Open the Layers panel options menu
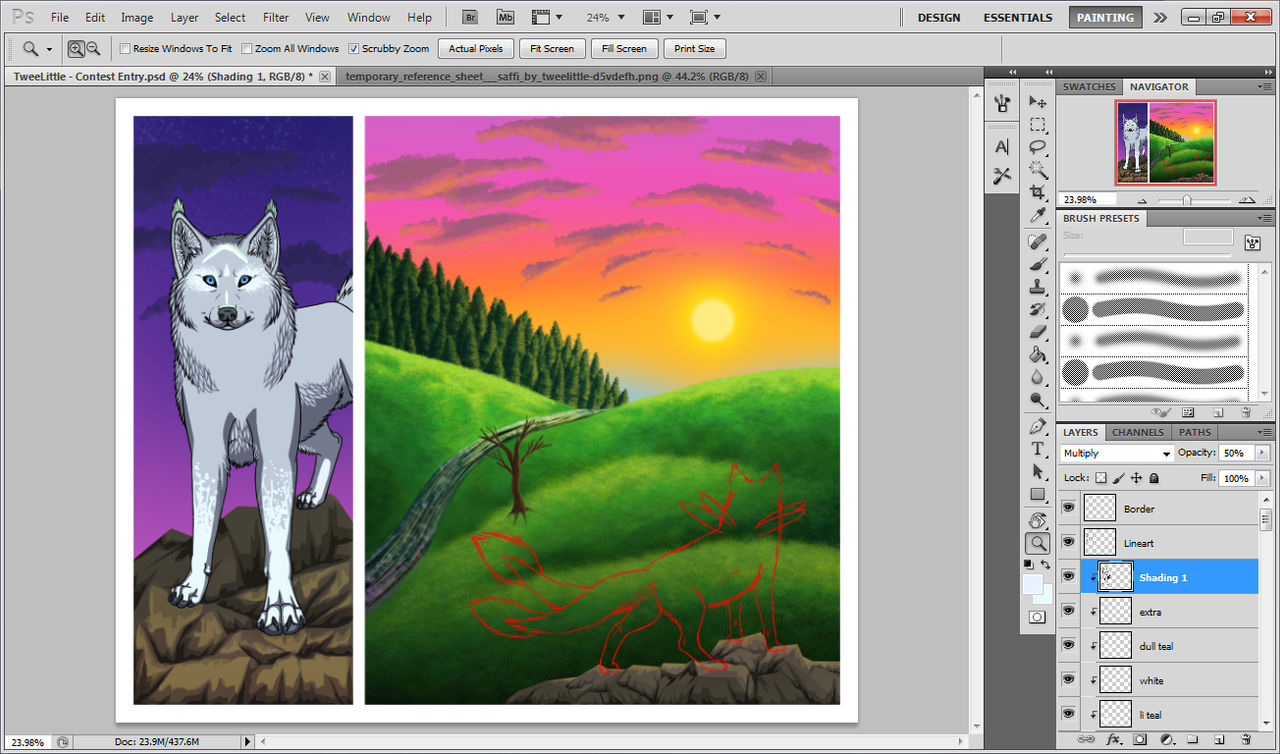1280x754 pixels. point(1265,432)
